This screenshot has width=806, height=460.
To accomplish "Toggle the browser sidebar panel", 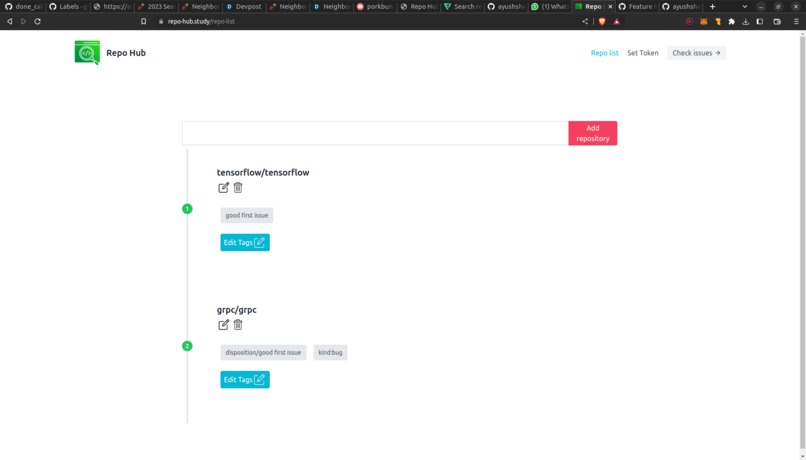I will pos(760,22).
